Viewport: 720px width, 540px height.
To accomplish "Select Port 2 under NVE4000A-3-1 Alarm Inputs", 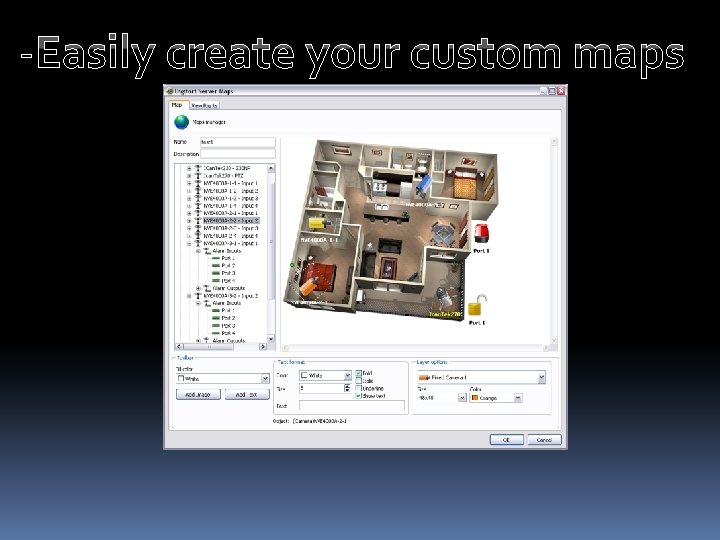I will [x=228, y=266].
